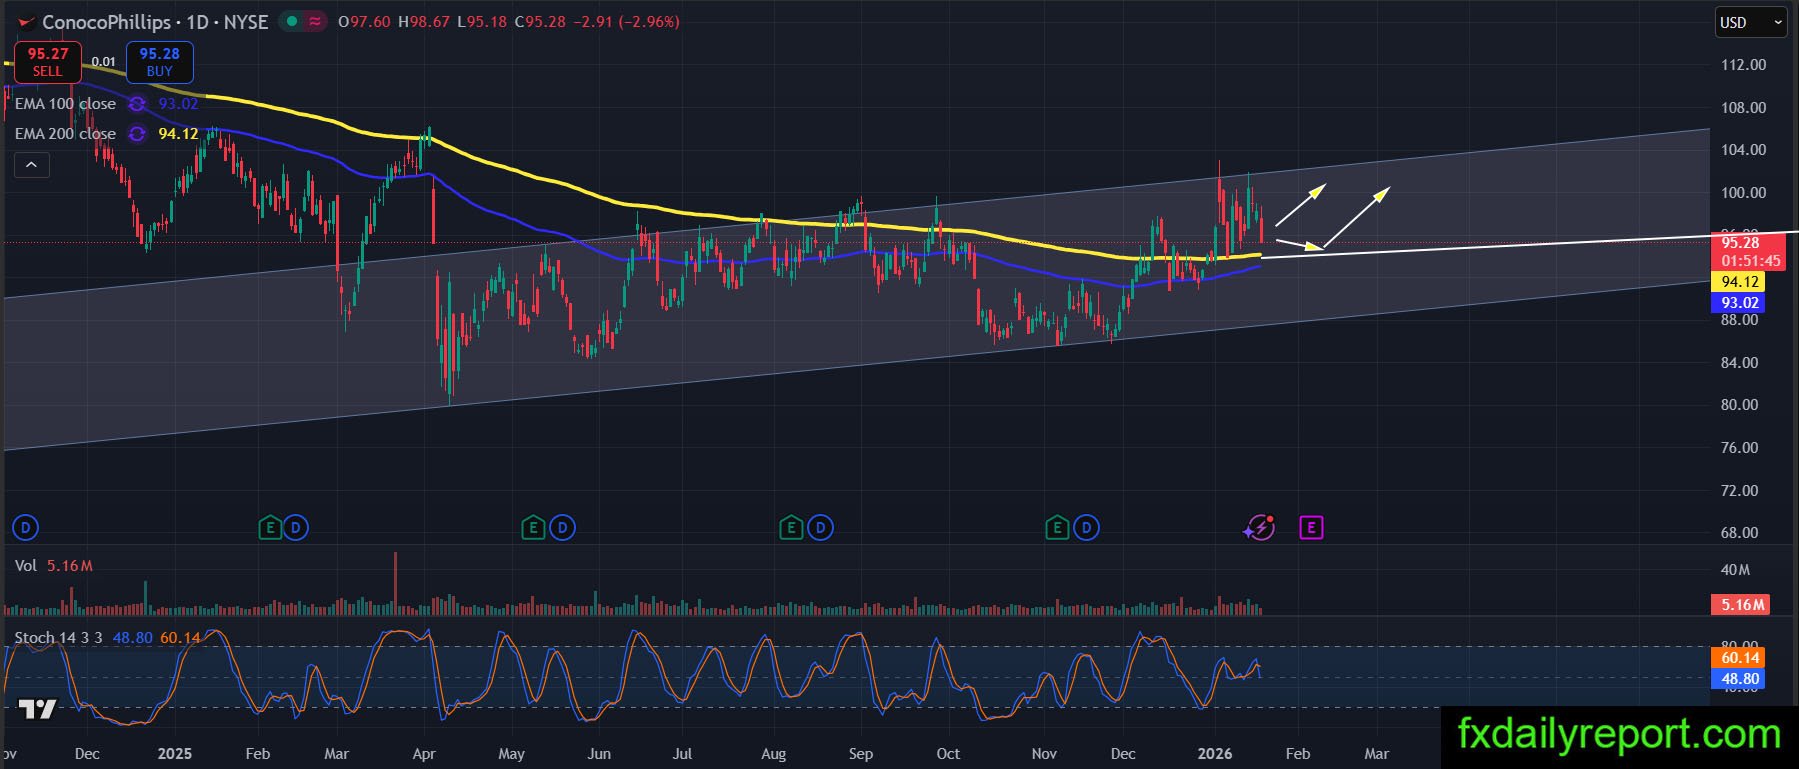Viewport: 1799px width, 769px height.
Task: Click the yellow 94.12 EMA tag on the price axis
Action: pyautogui.click(x=1740, y=282)
